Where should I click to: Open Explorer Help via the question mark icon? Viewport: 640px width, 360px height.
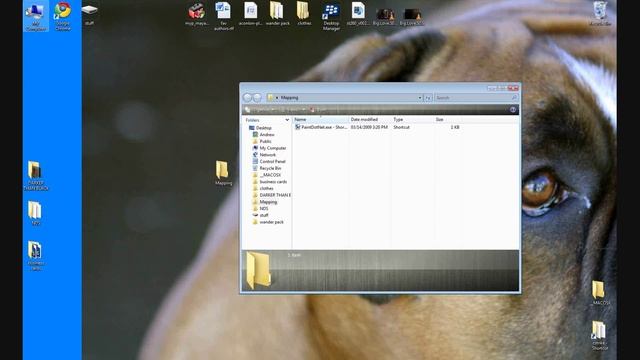tap(513, 109)
